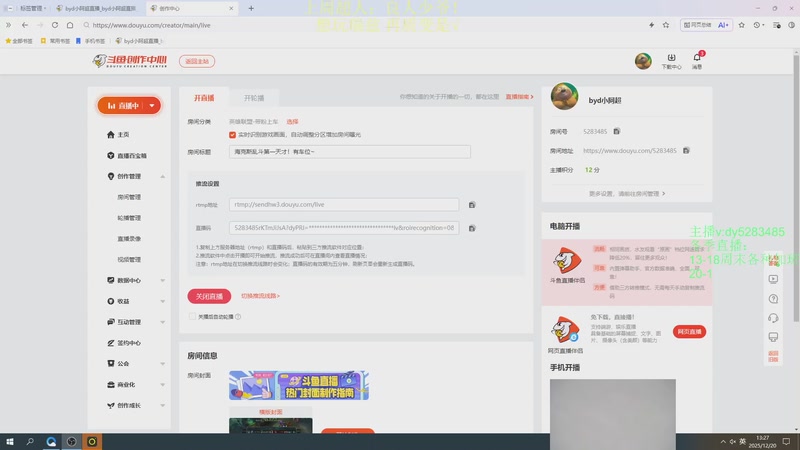The image size is (800, 450).
Task: Copy the room URL address icon
Action: [x=686, y=151]
